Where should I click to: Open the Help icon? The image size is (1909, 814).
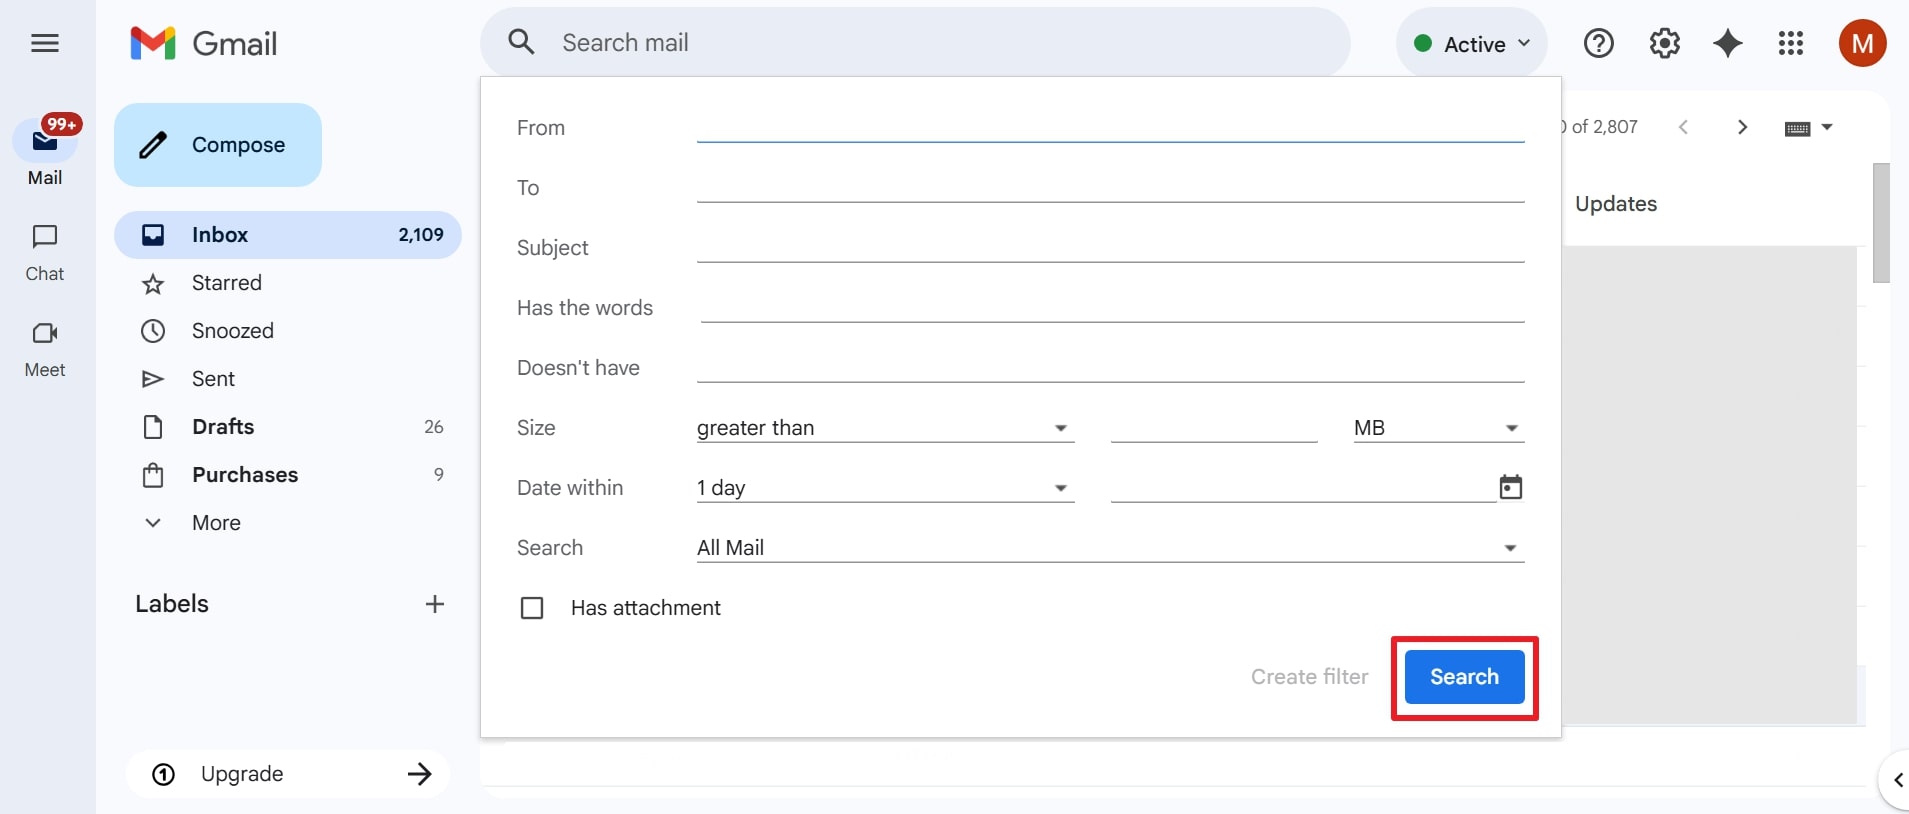coord(1598,43)
